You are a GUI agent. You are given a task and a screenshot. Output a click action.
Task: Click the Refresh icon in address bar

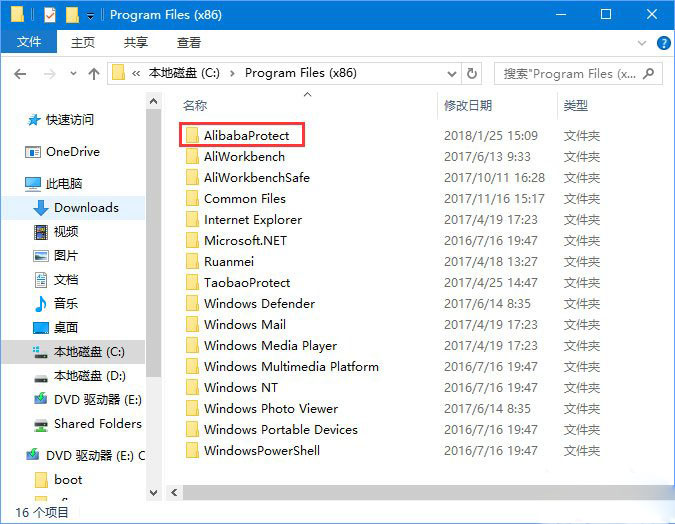(x=472, y=73)
